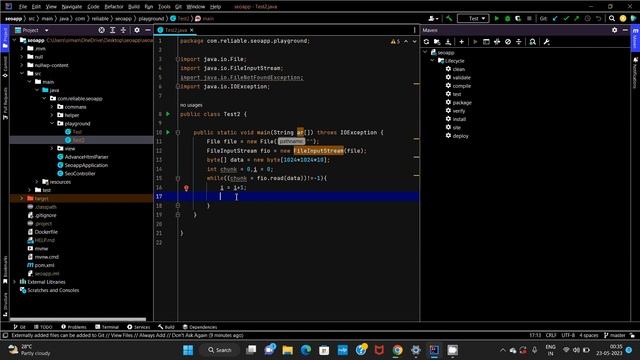Run the Test configuration with green play button
Image resolution: width=640 pixels, height=360 pixels.
pos(497,18)
